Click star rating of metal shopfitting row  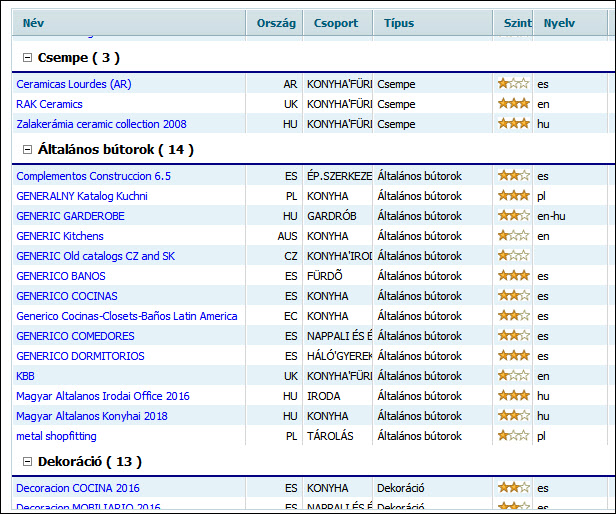click(x=513, y=436)
